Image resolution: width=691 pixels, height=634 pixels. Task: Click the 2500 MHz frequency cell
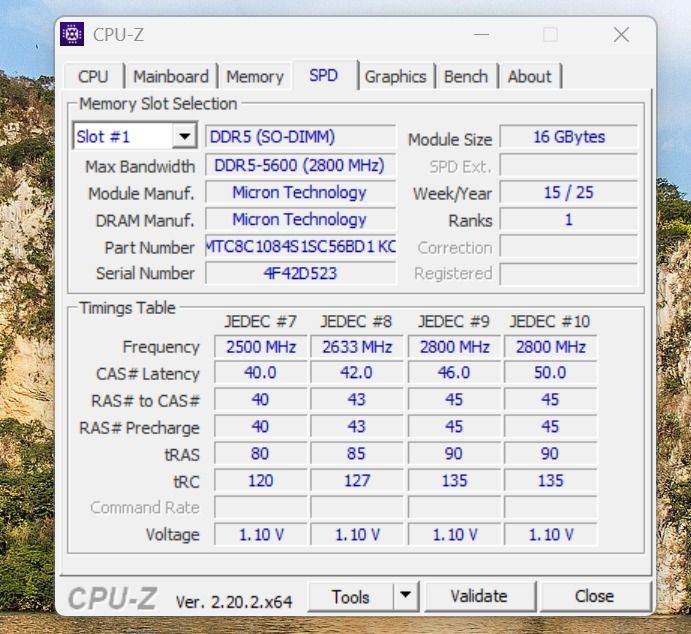(x=261, y=347)
